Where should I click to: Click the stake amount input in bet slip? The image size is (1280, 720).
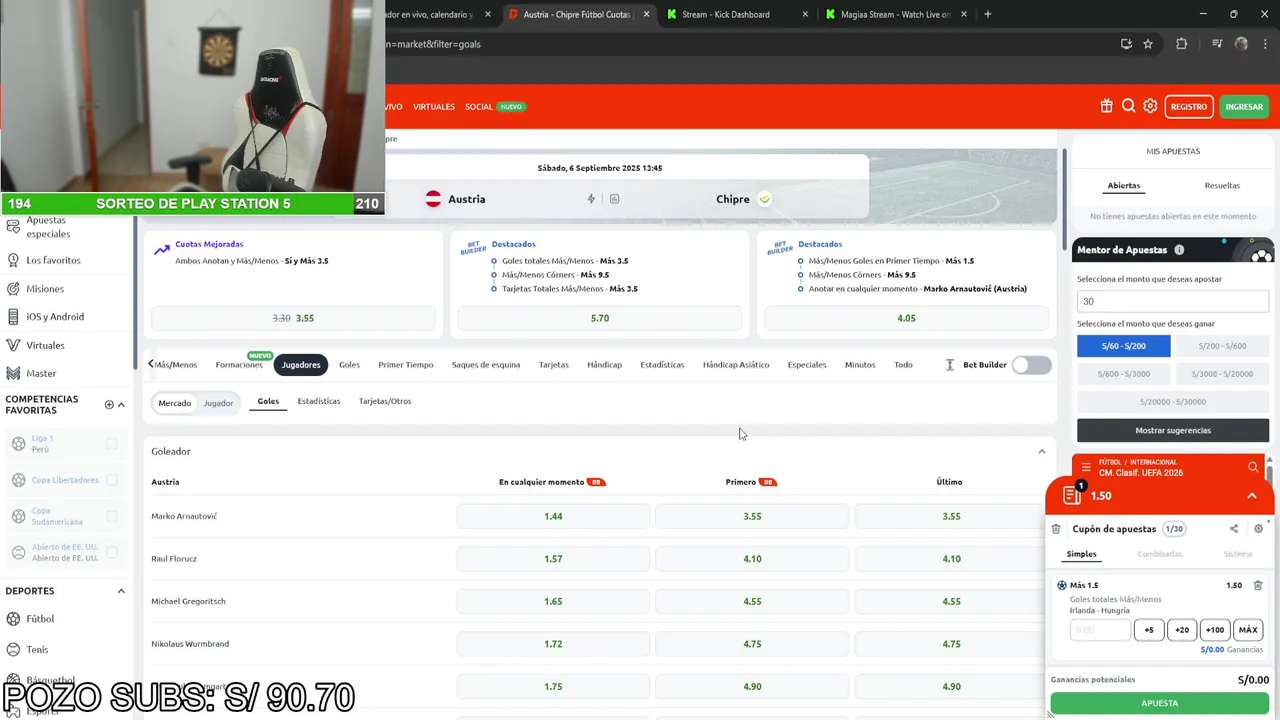click(x=1100, y=630)
